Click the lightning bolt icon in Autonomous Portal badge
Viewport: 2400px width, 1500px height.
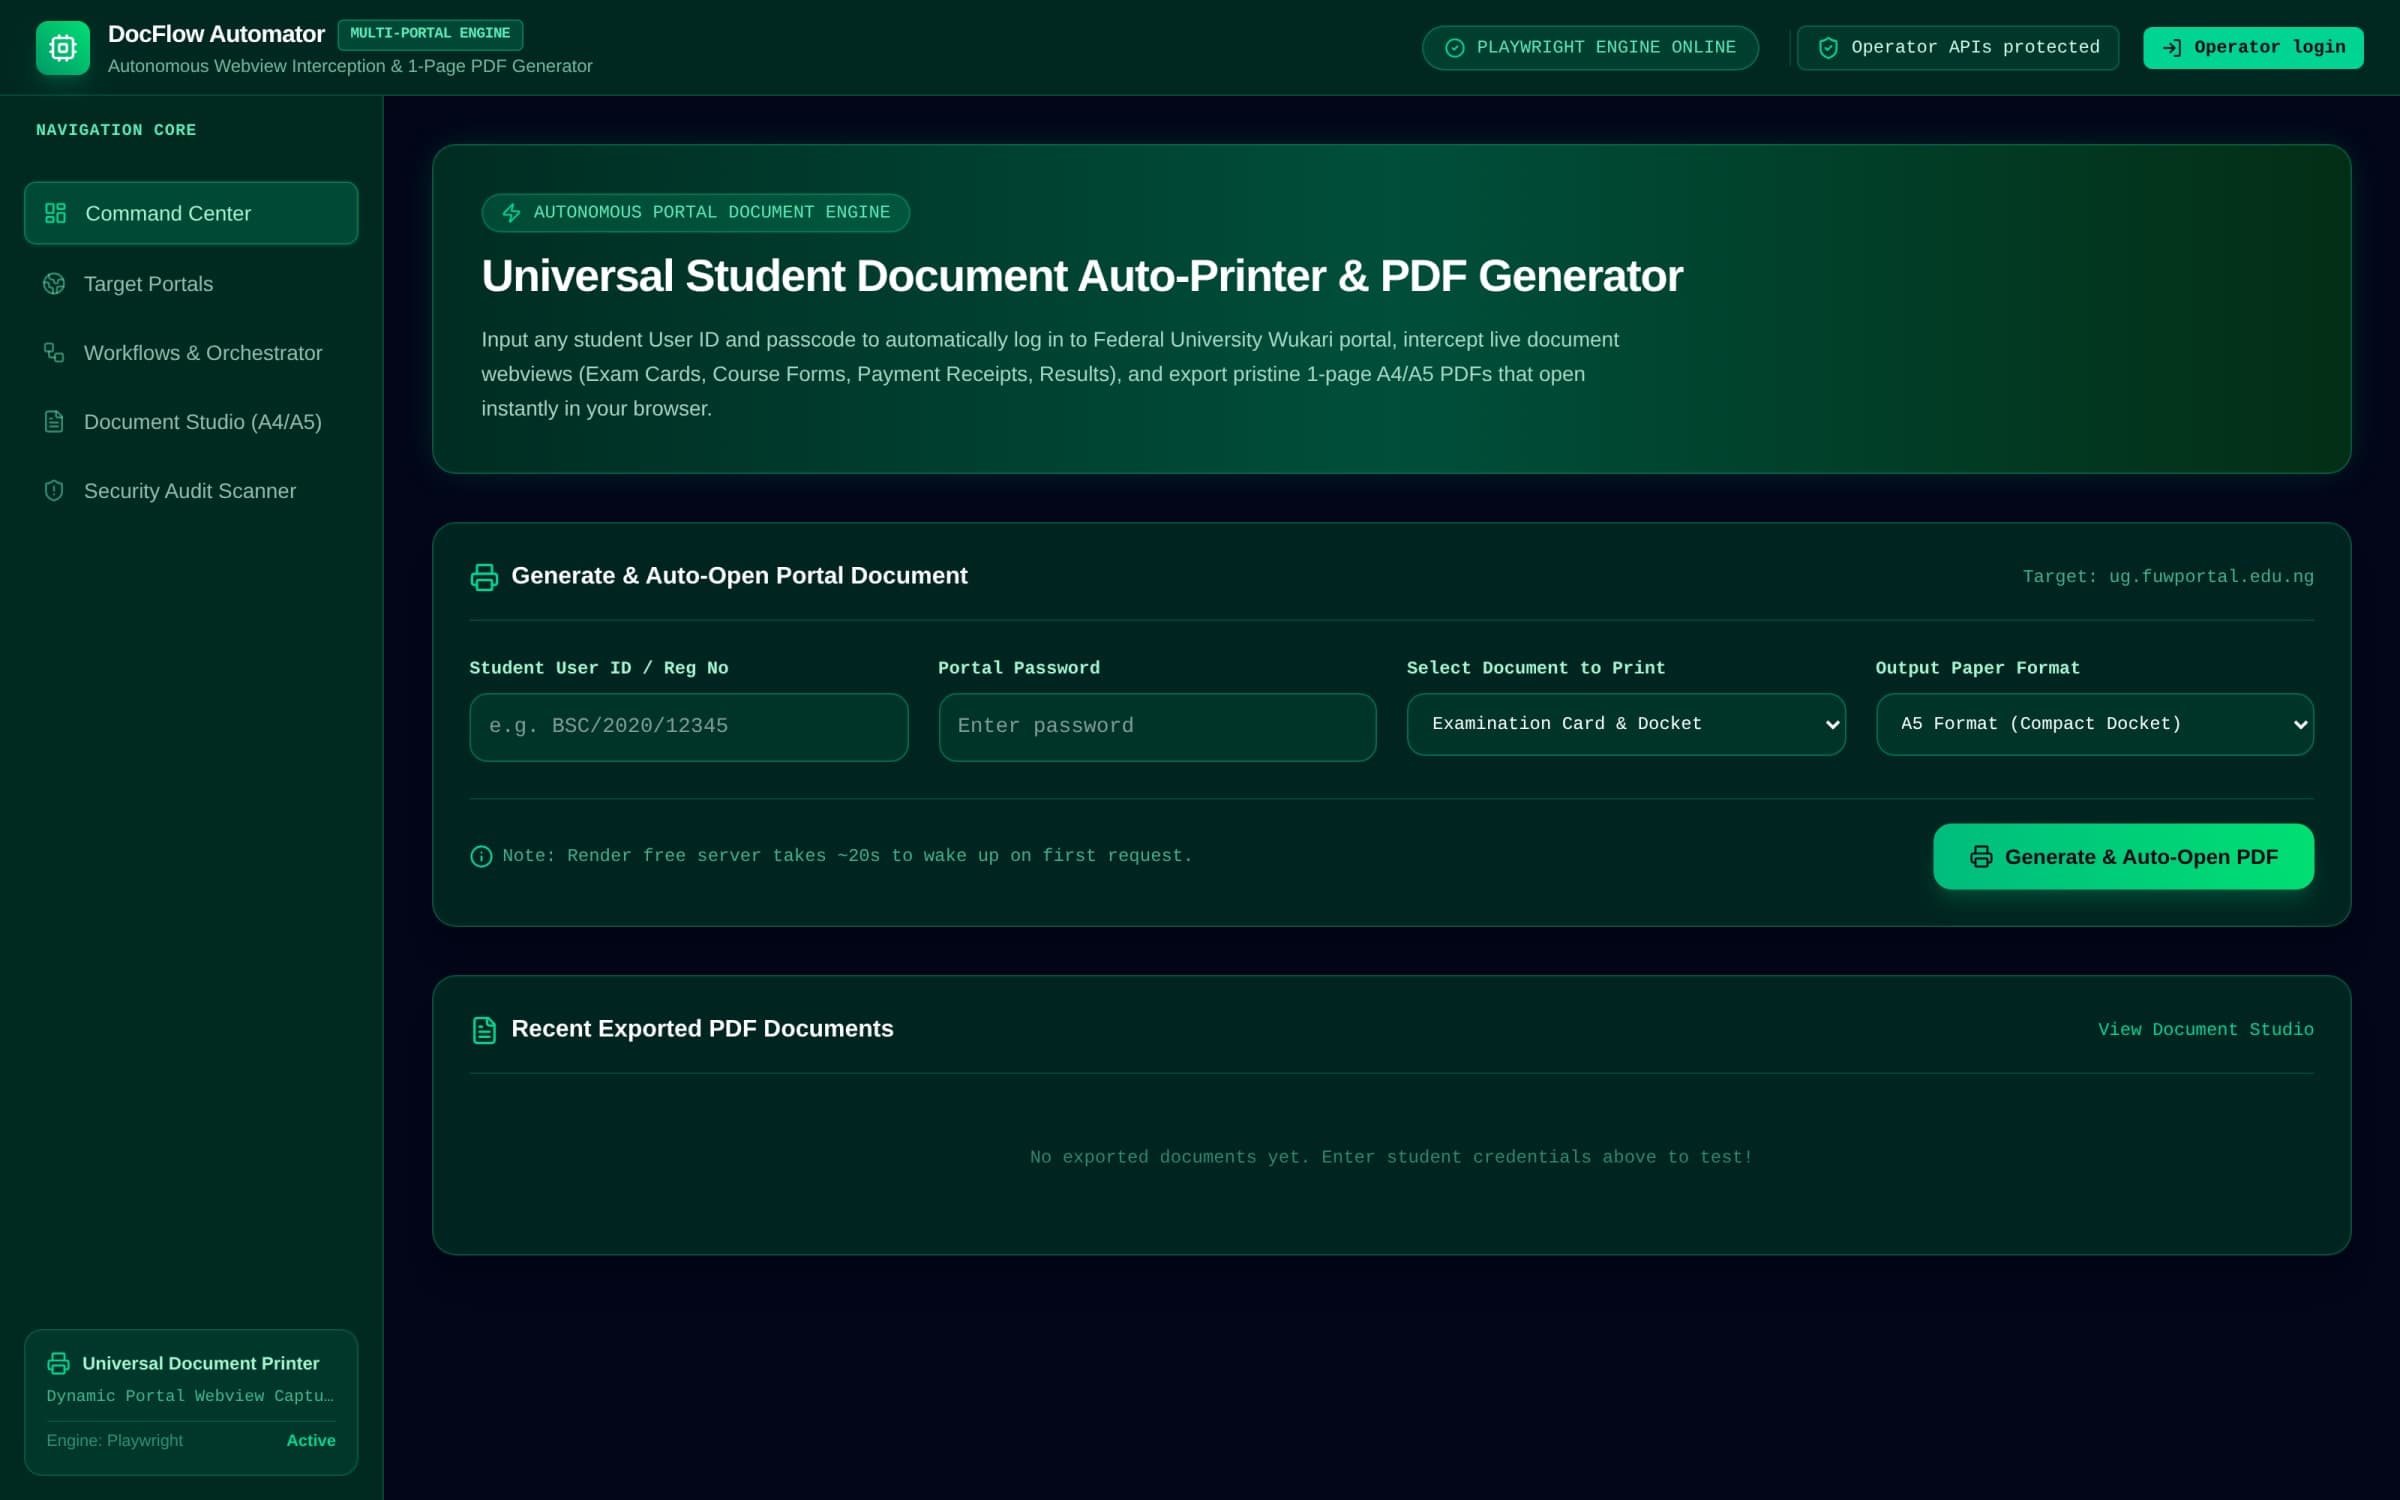(x=511, y=213)
